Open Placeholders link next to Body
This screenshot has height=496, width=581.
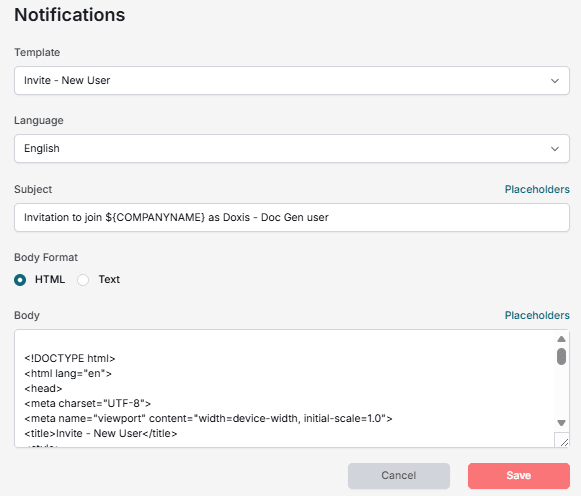537,315
